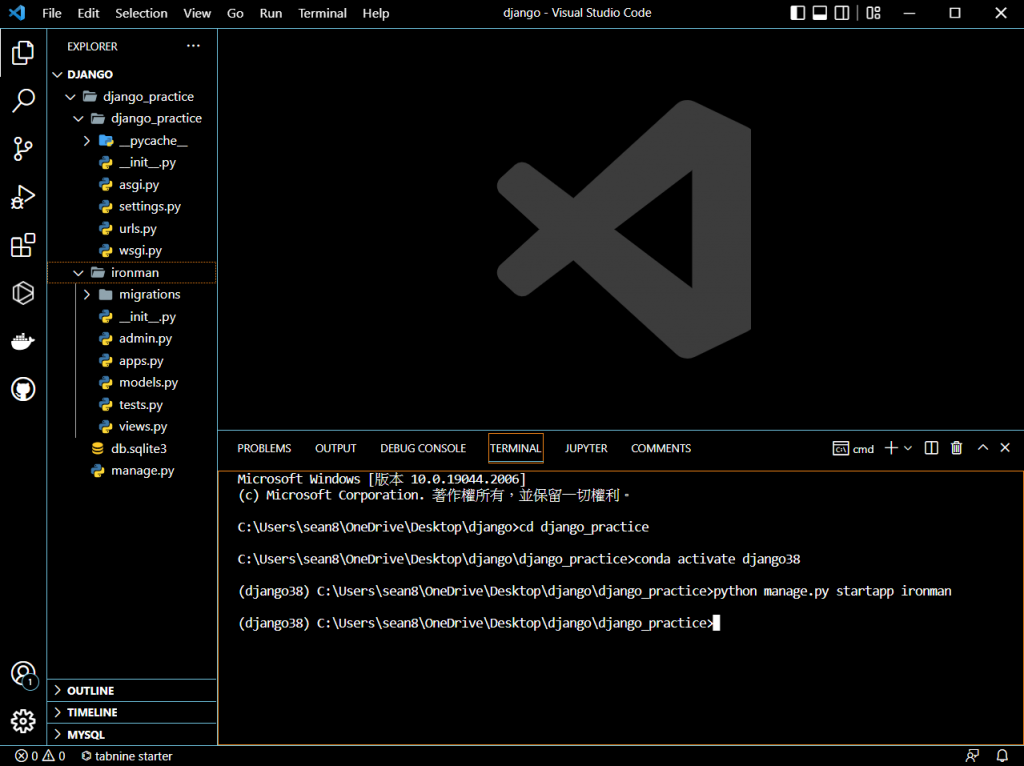Click the cmd terminal shell label

[x=854, y=449]
